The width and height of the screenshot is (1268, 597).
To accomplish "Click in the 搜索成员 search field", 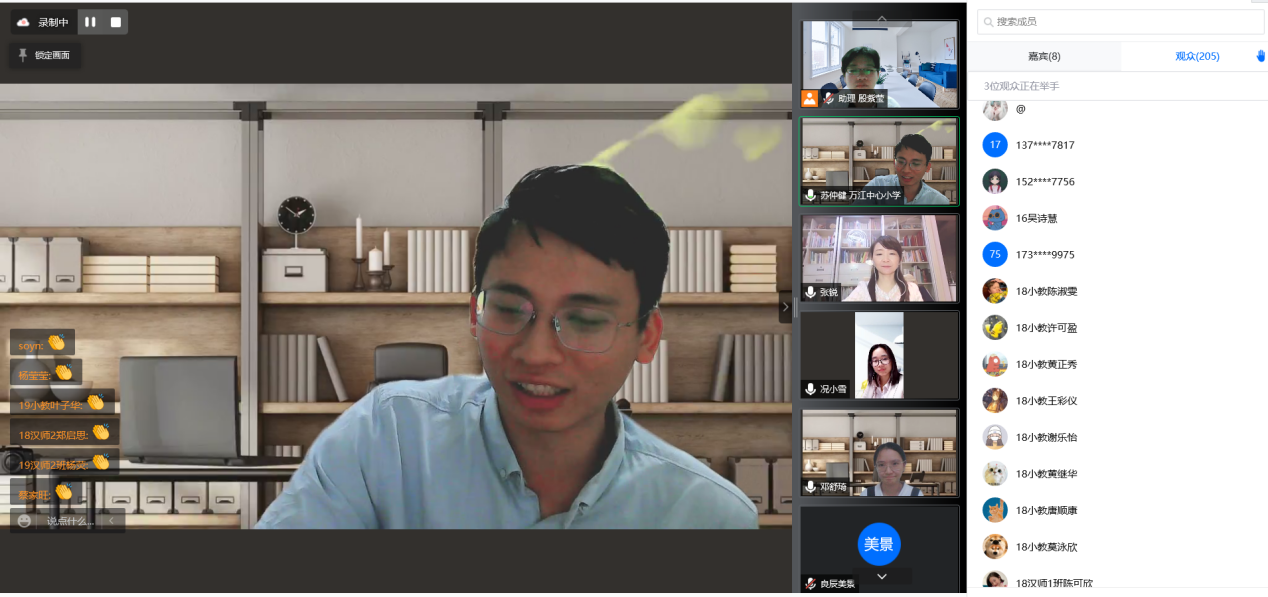I will click(x=1120, y=22).
